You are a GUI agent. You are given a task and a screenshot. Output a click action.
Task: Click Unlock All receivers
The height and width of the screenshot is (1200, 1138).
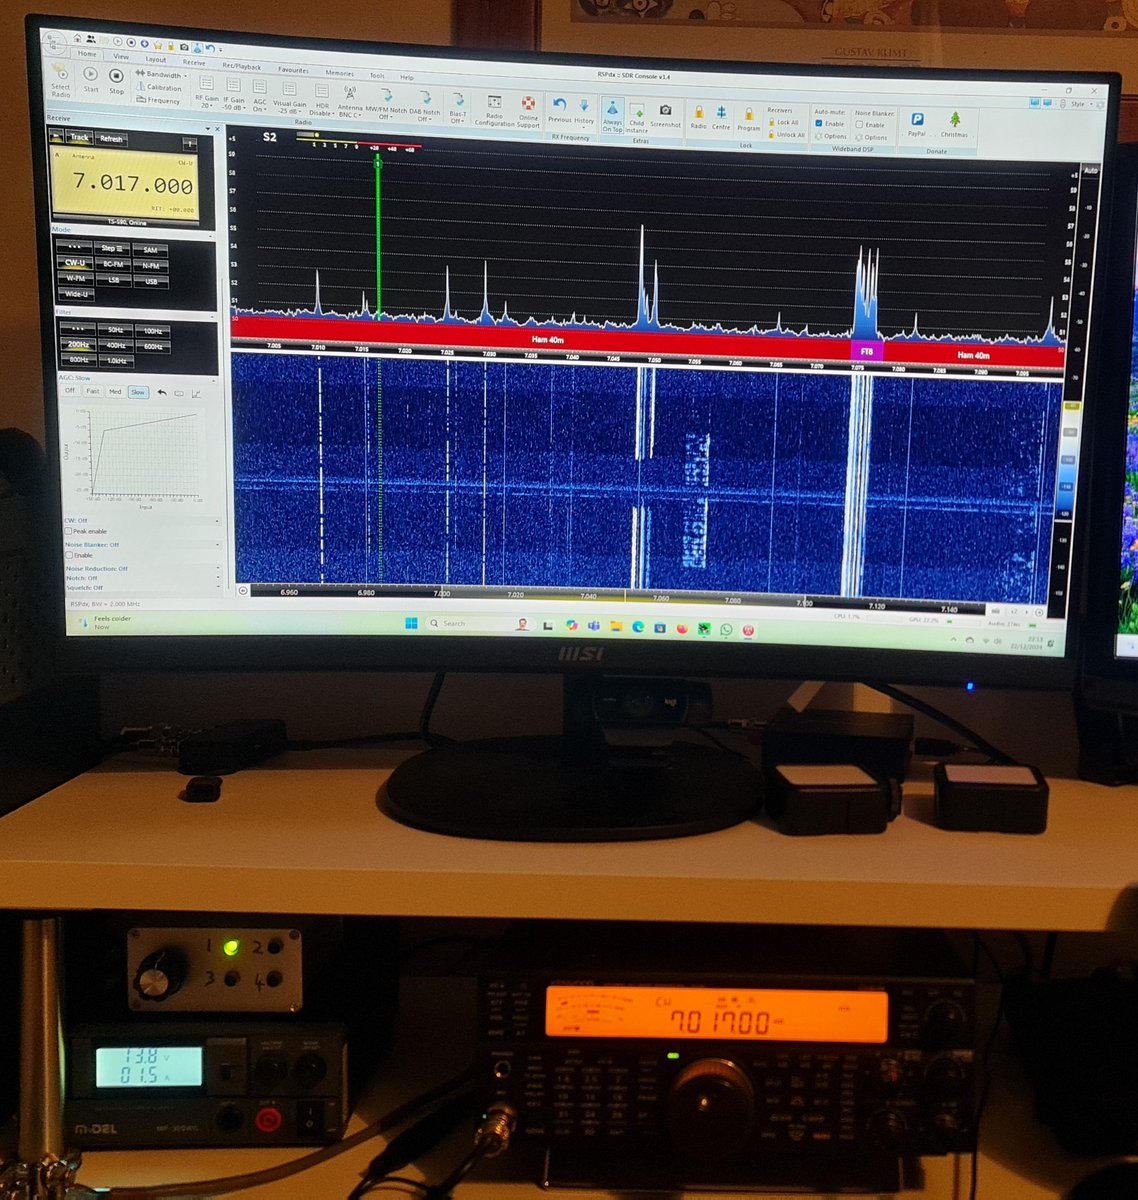tap(786, 135)
